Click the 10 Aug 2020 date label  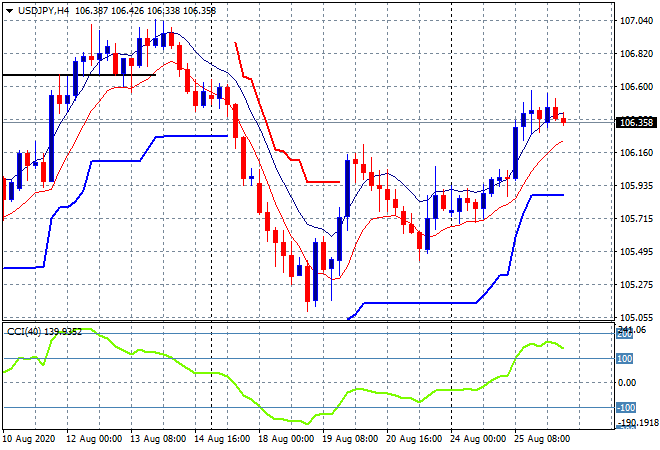pos(29,439)
